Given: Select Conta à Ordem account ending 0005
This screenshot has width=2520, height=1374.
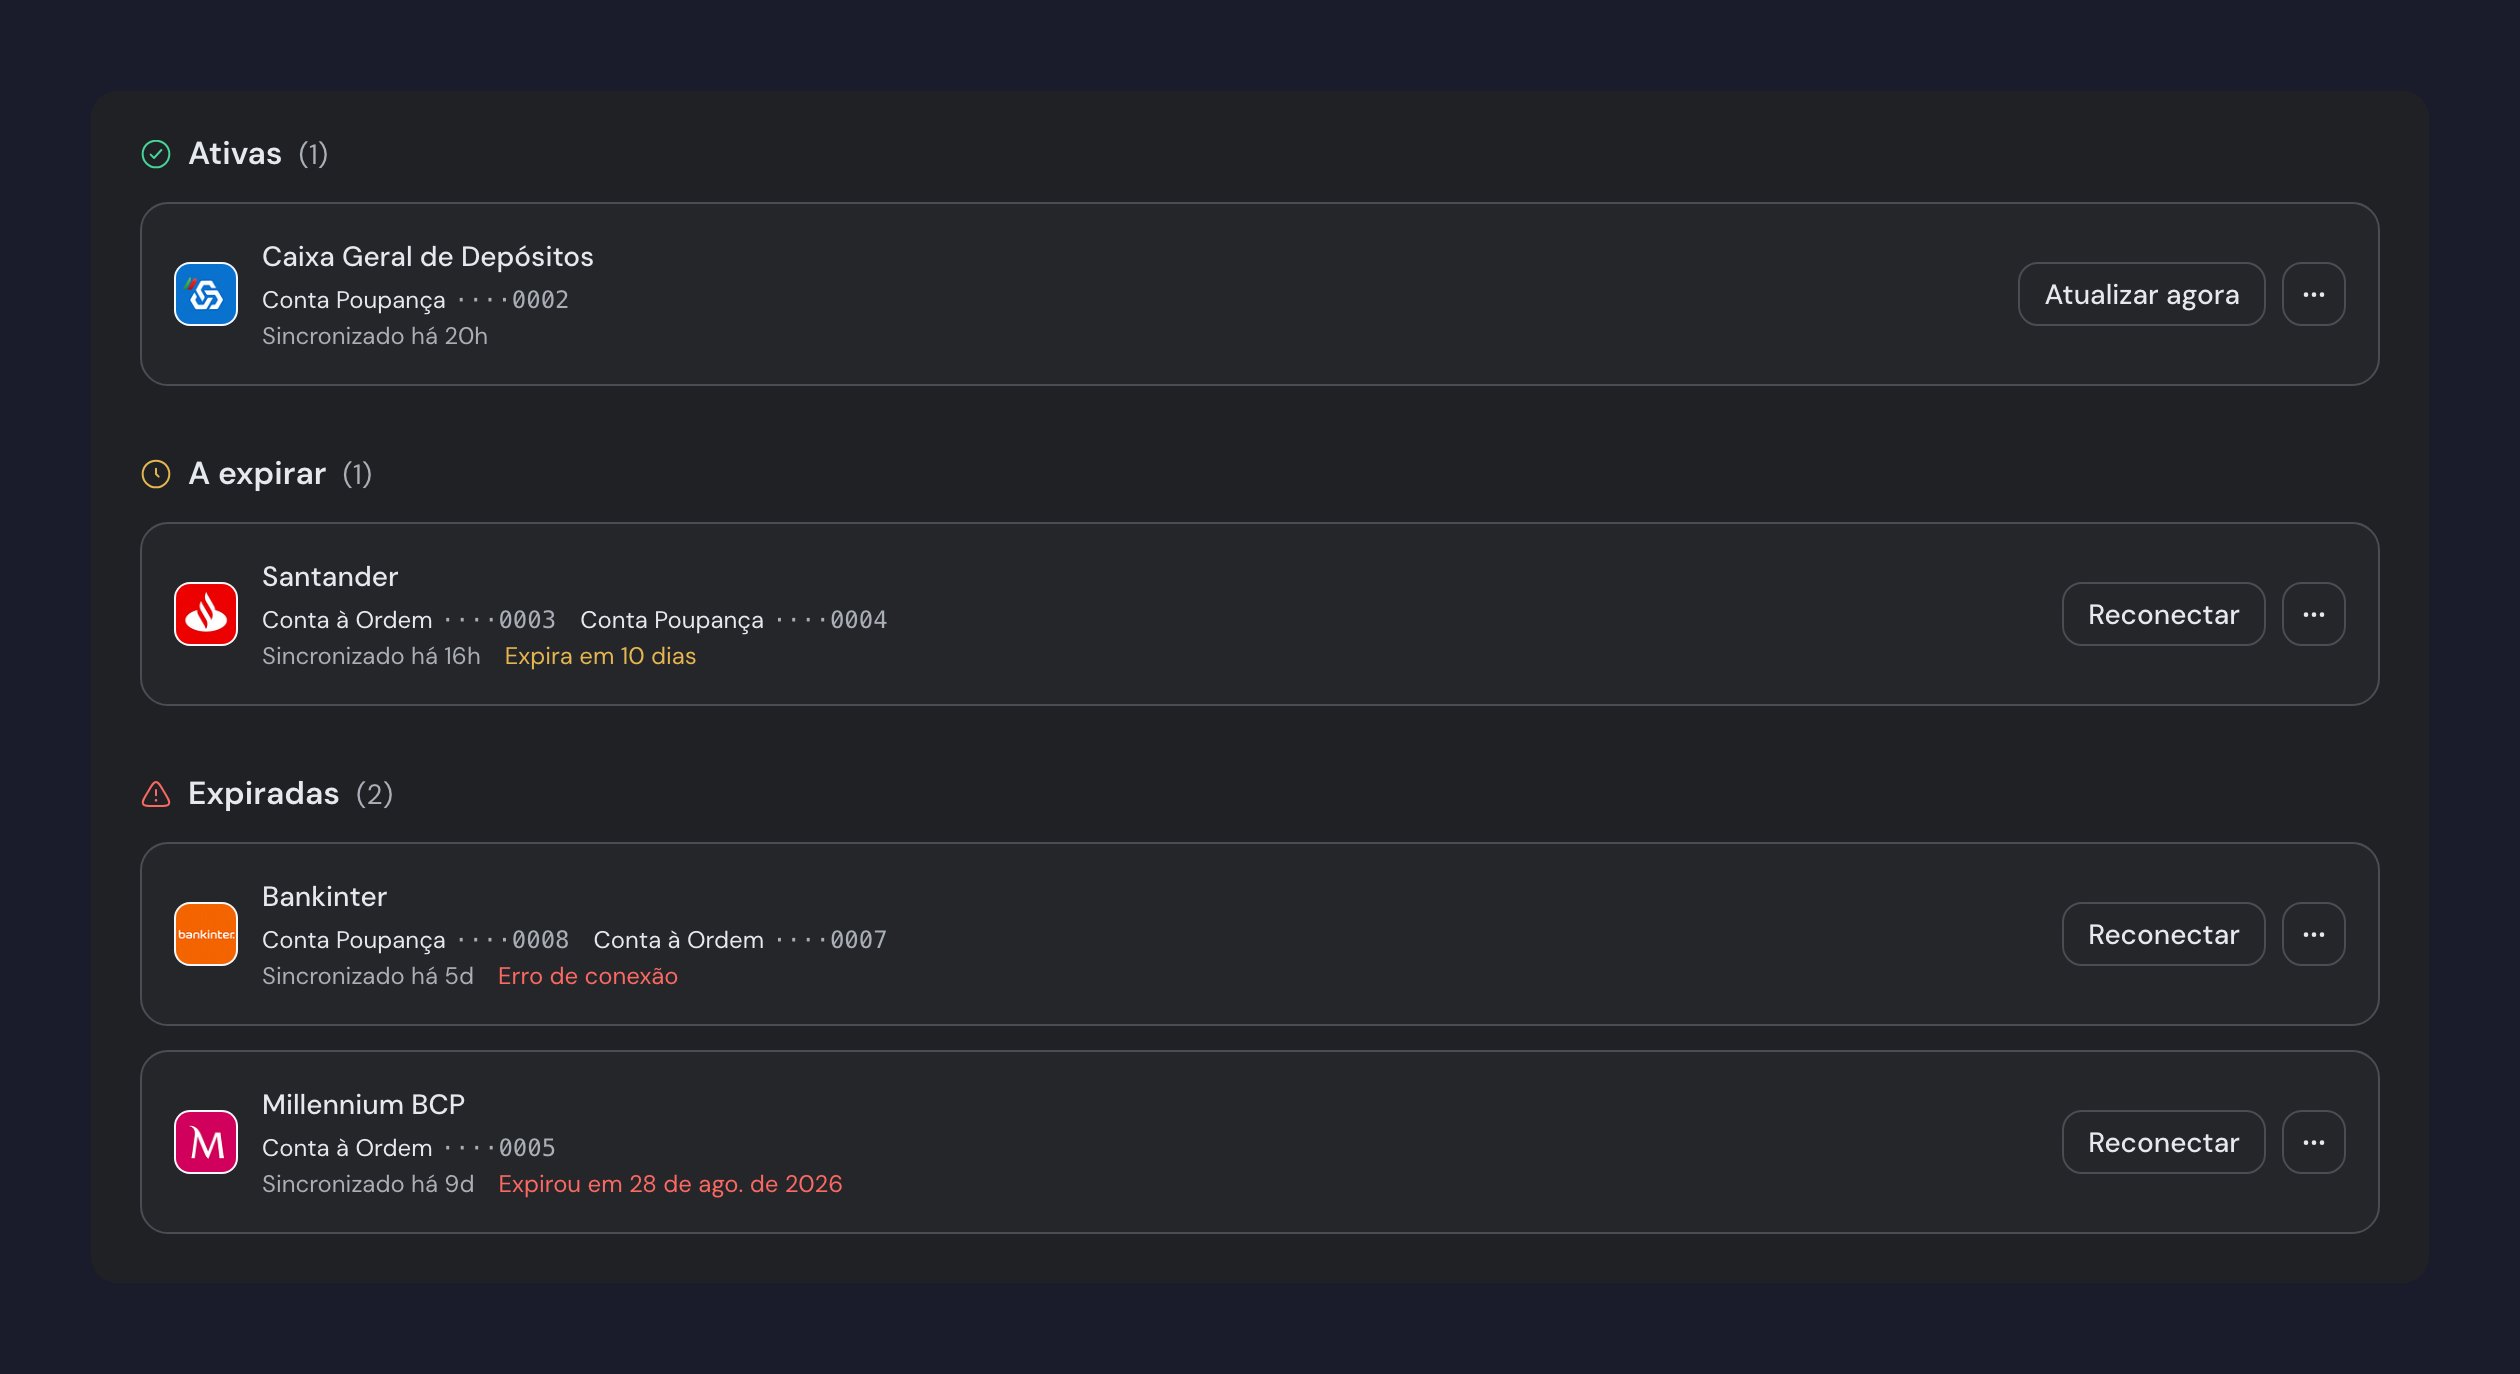Looking at the screenshot, I should coord(409,1148).
